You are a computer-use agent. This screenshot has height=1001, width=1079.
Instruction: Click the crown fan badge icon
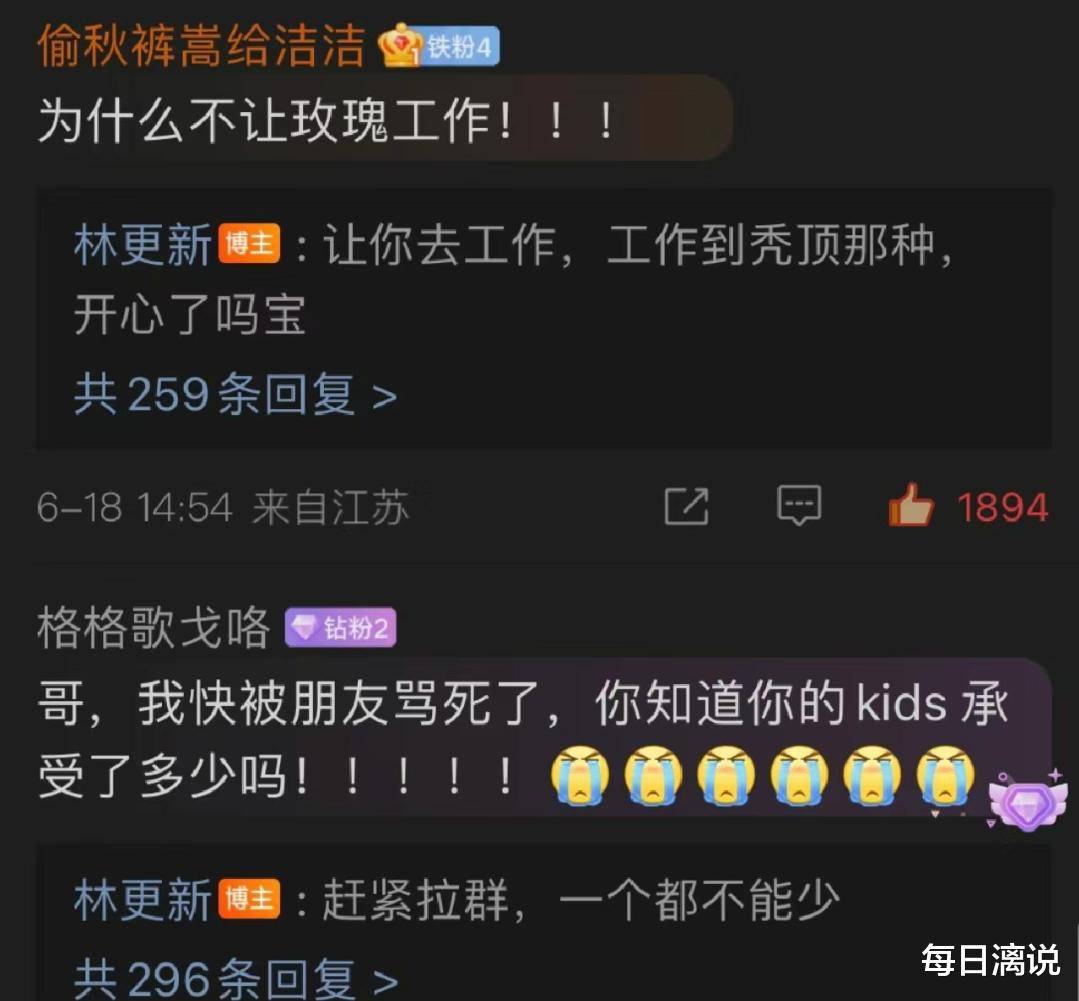point(400,45)
